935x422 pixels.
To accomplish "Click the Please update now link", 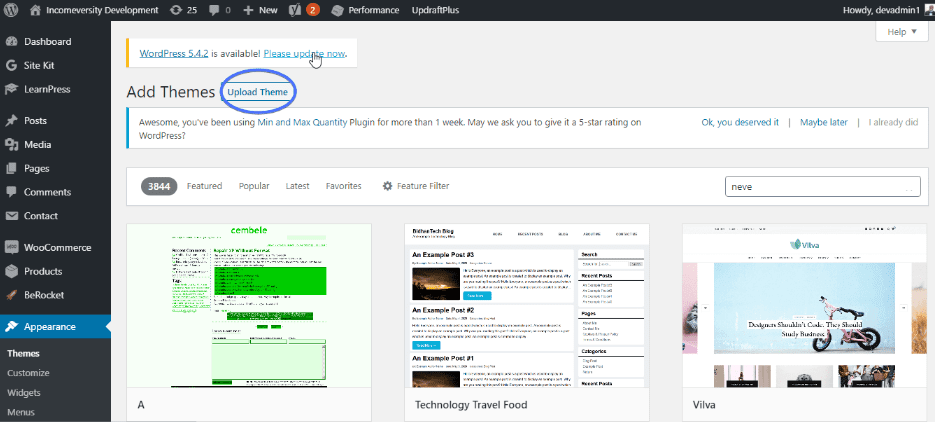I will 304,53.
